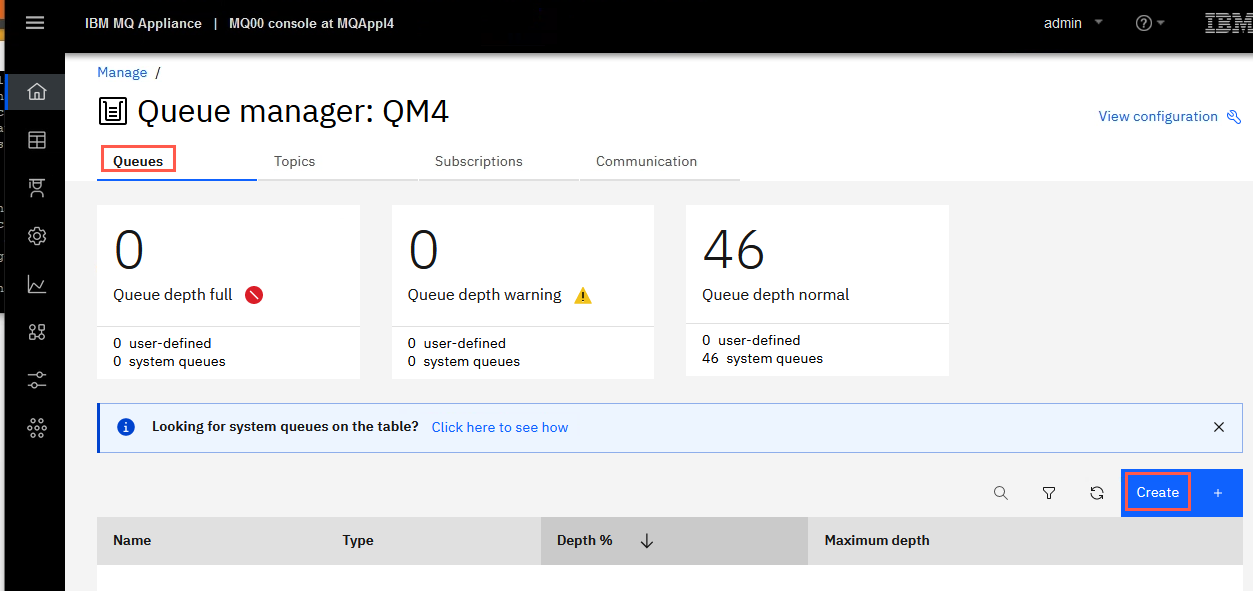Go to the Home icon in sidebar

(37, 92)
